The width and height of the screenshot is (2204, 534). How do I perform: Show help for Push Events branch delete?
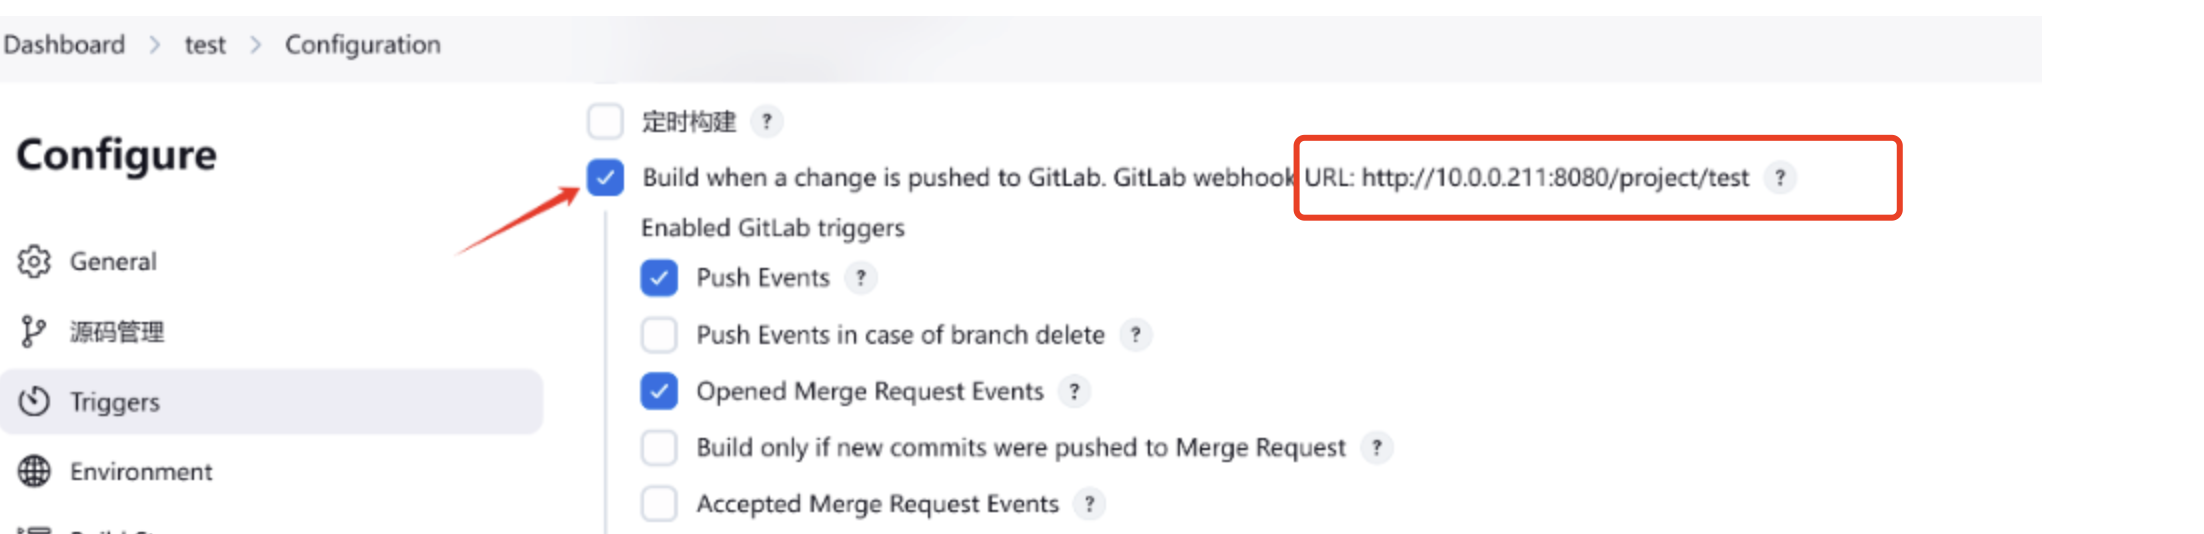pos(1135,335)
